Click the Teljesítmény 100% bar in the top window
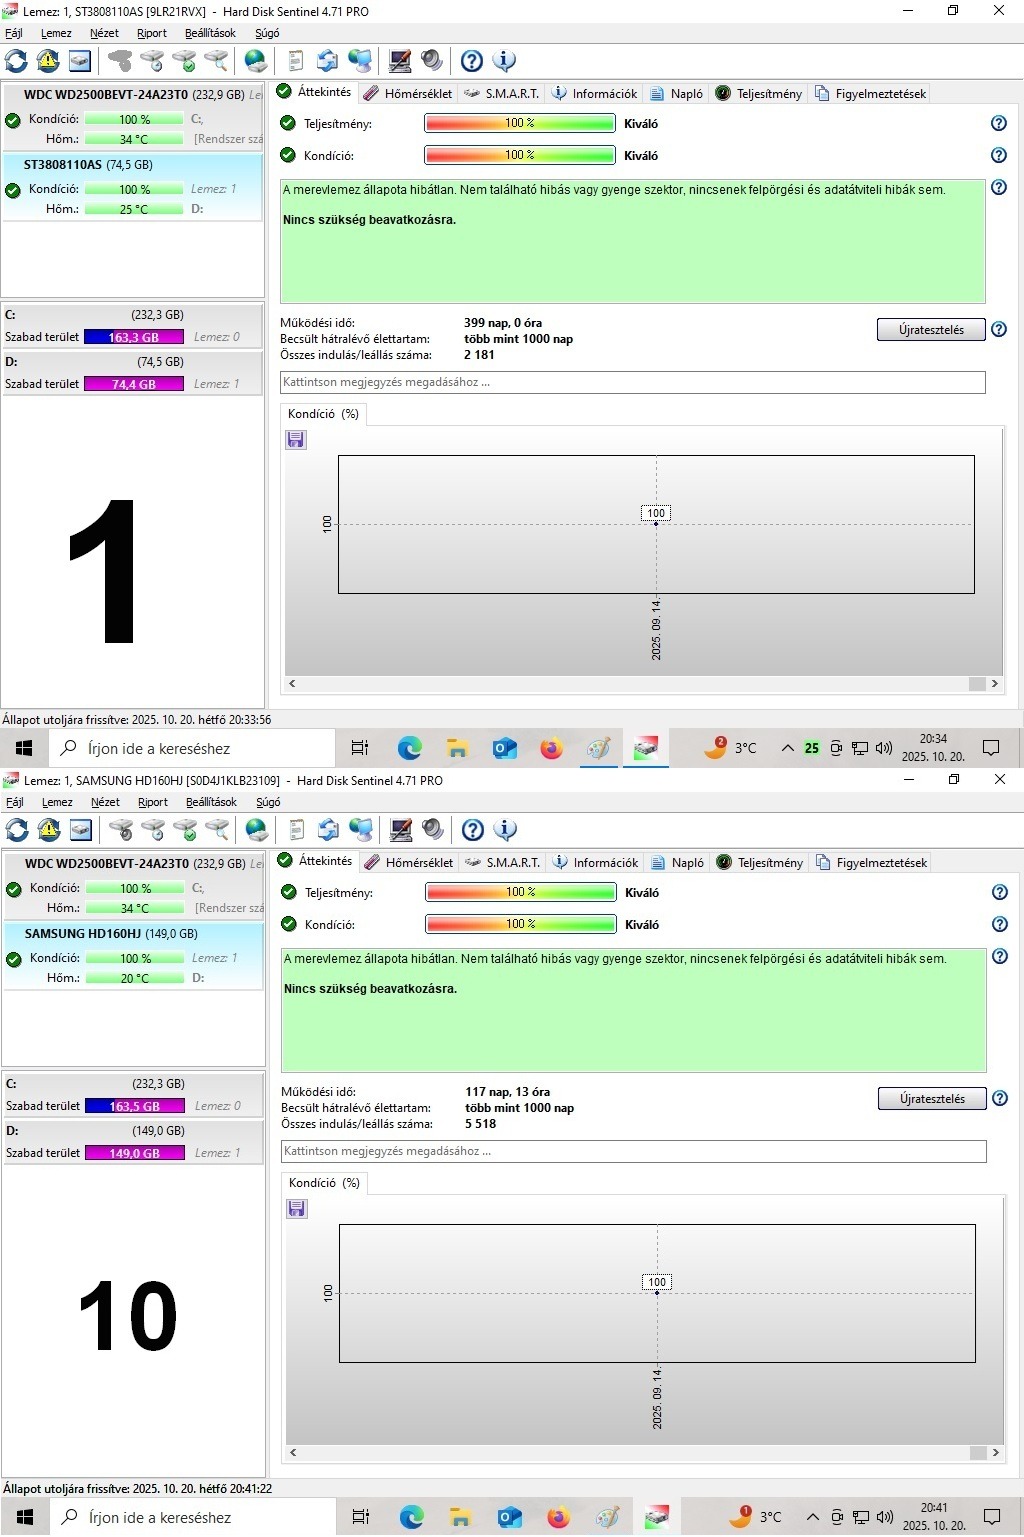The image size is (1024, 1537). click(520, 123)
